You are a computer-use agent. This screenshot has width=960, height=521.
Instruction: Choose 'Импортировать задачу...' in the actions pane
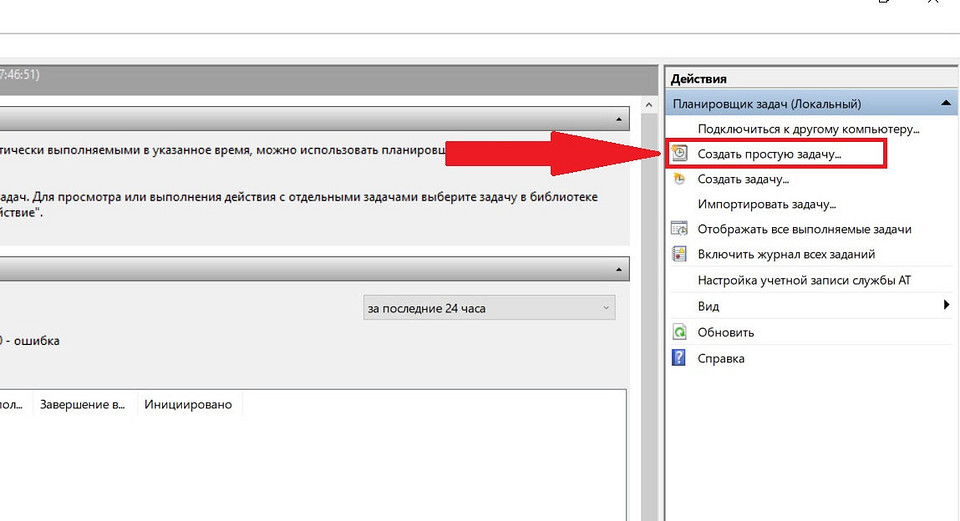coord(766,204)
